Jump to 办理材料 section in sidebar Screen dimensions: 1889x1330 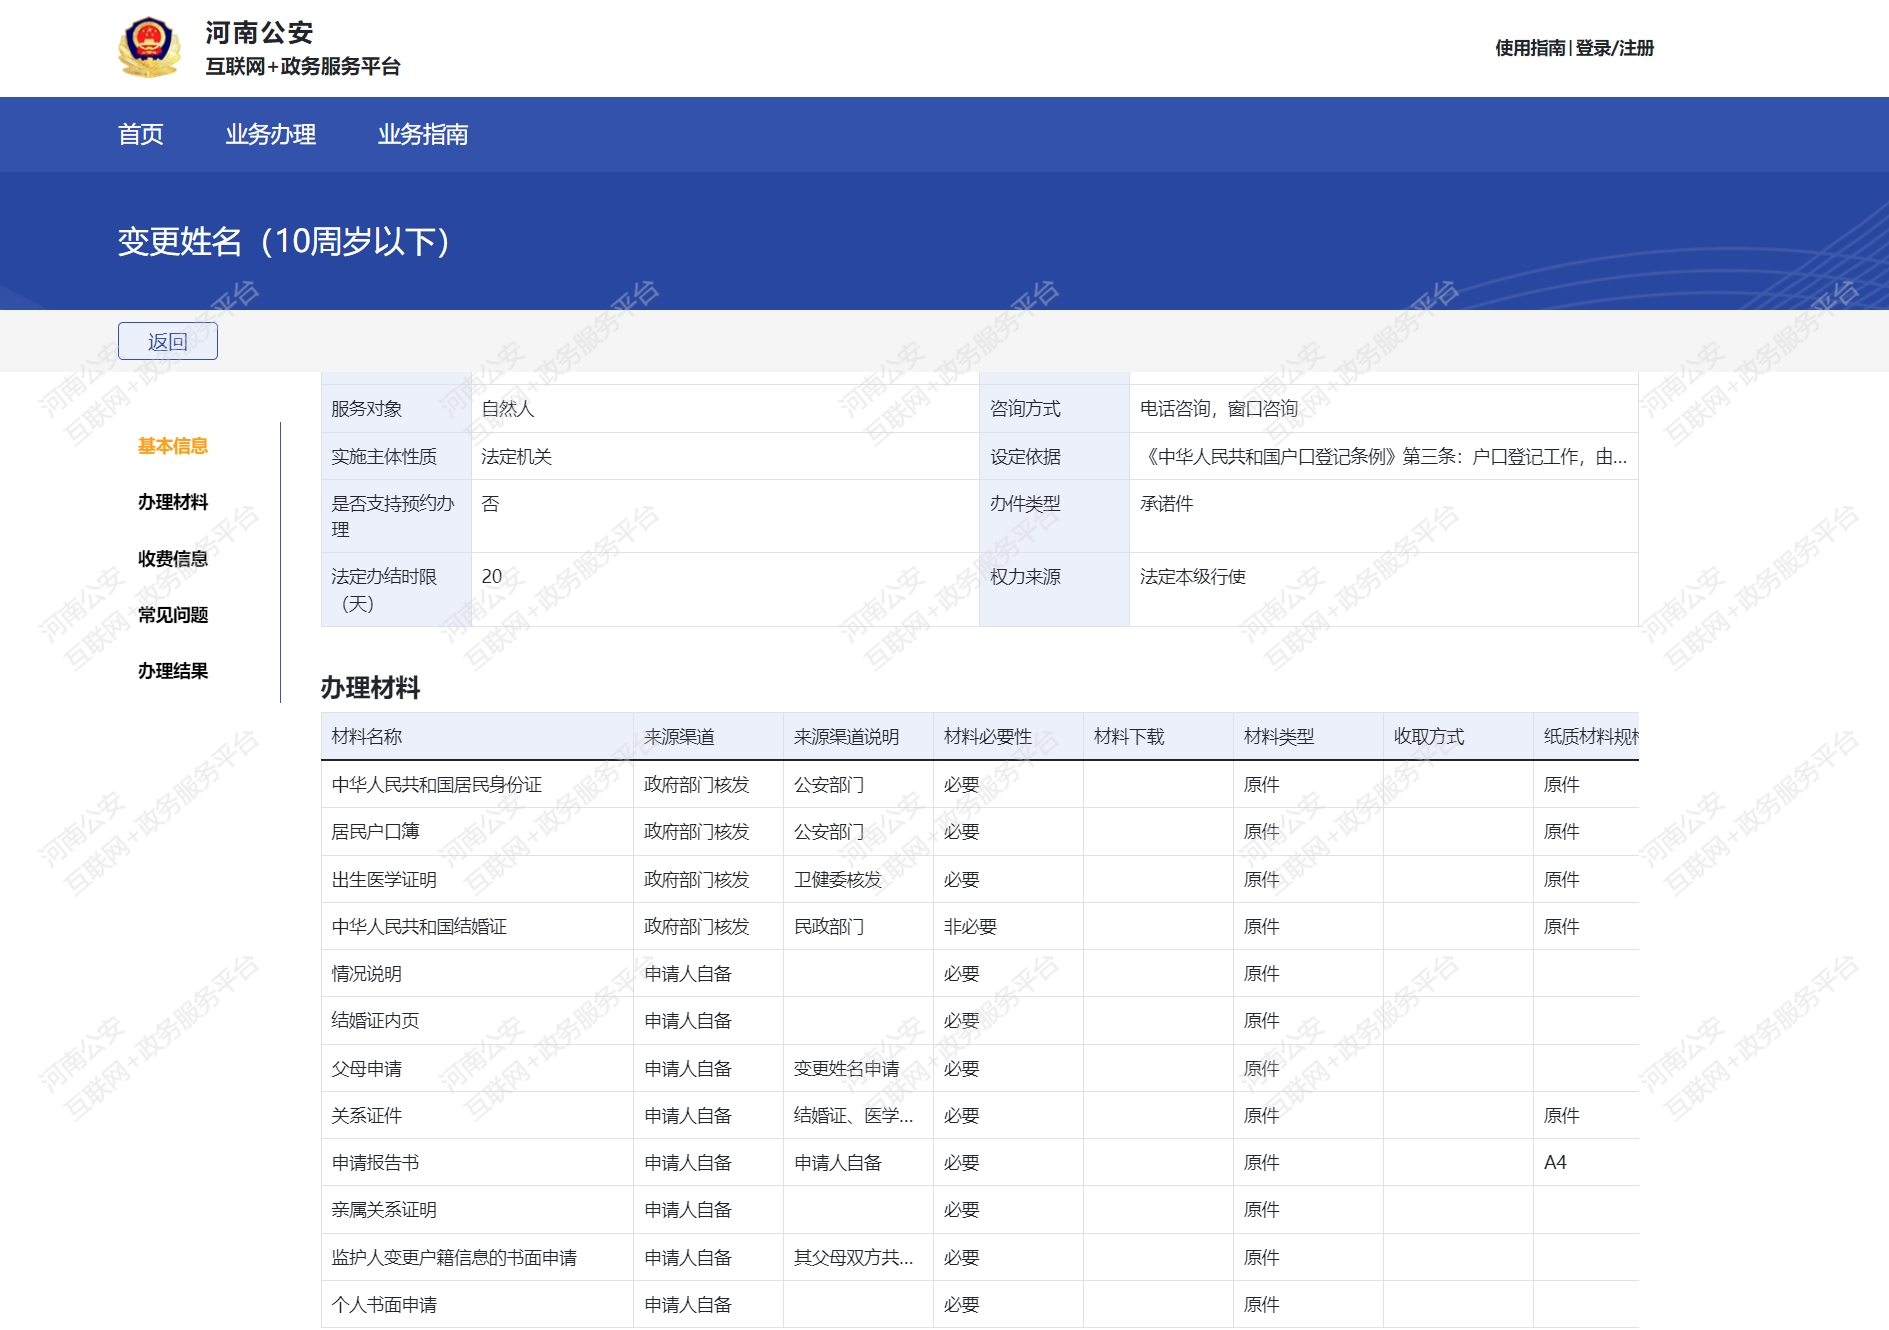[173, 502]
